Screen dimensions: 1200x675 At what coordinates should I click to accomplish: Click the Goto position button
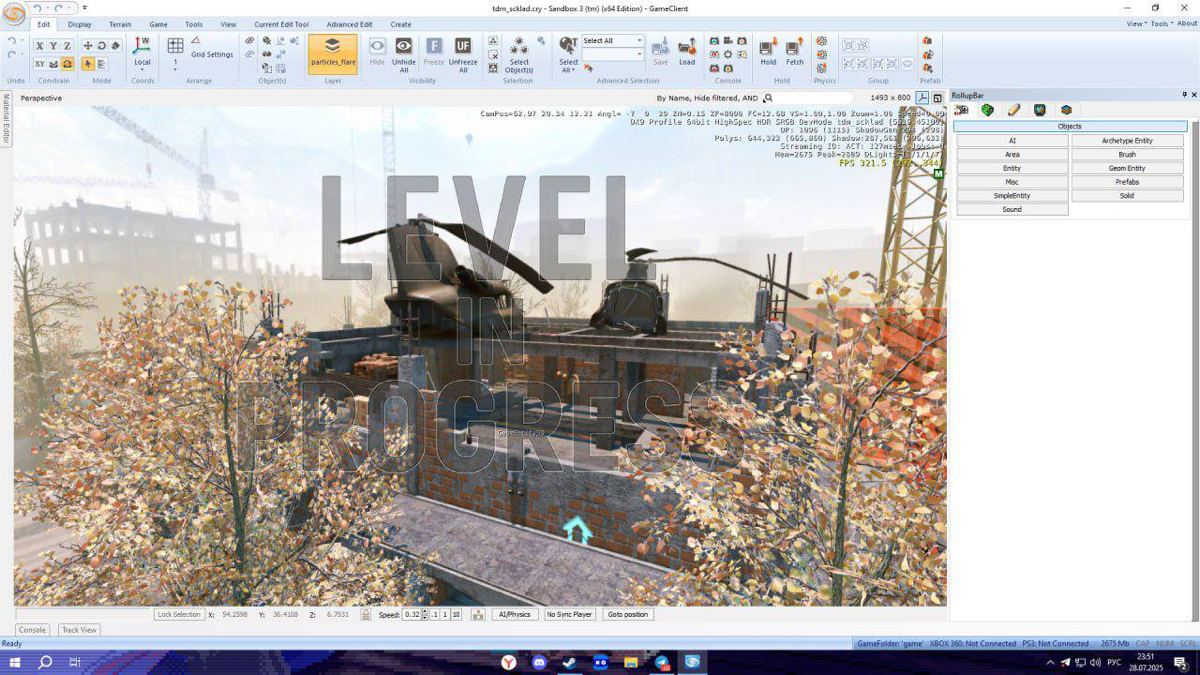pyautogui.click(x=628, y=614)
